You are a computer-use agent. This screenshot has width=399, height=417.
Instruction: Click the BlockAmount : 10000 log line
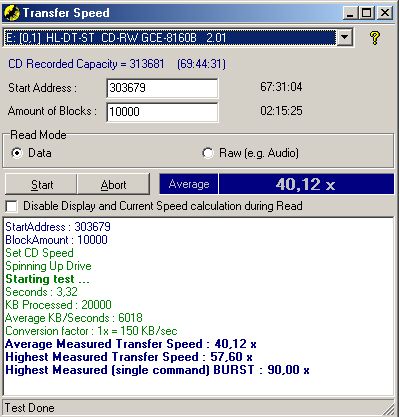click(56, 240)
